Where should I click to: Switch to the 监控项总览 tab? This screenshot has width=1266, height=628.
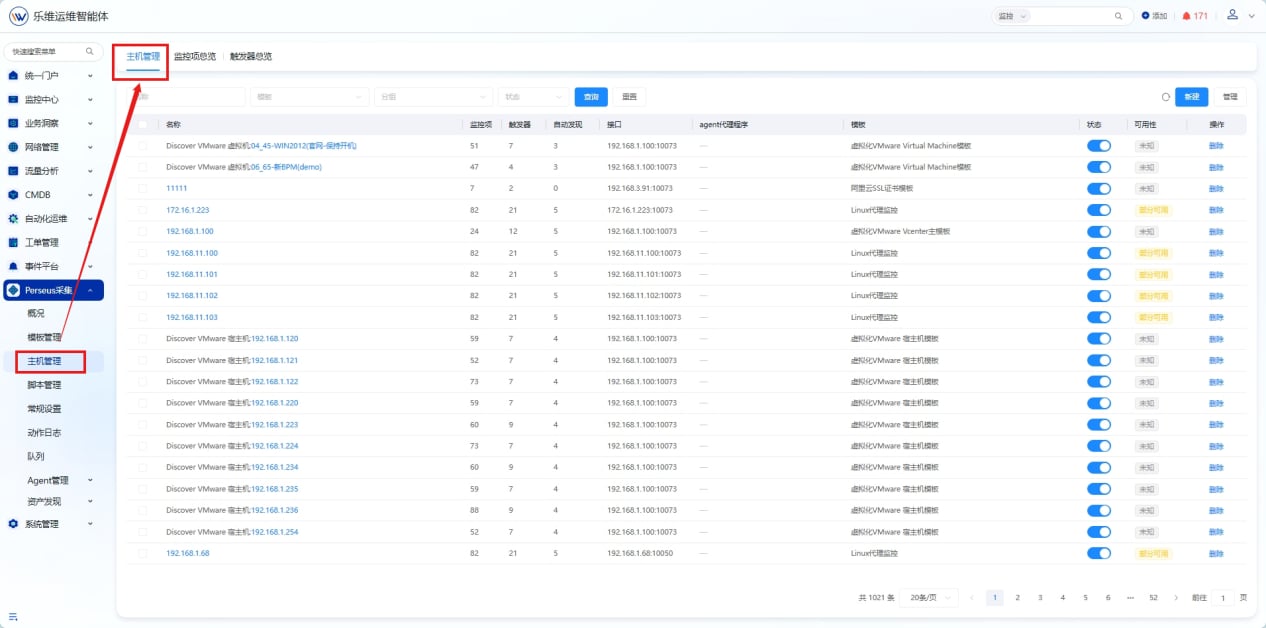coord(195,57)
